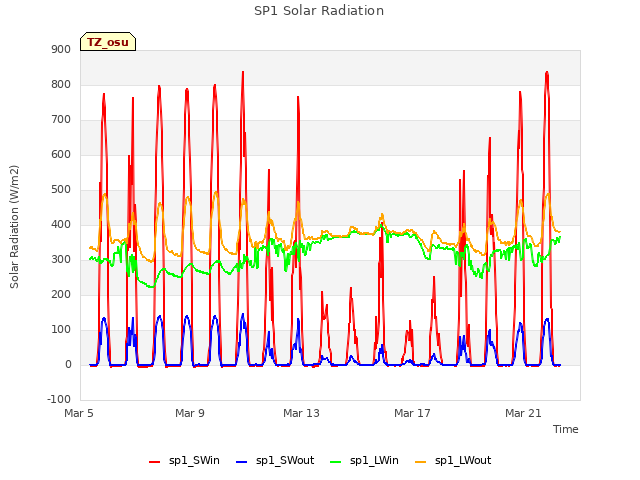Click the 200 y-axis tick label
Image resolution: width=640 pixels, height=480 pixels.
(x=61, y=295)
